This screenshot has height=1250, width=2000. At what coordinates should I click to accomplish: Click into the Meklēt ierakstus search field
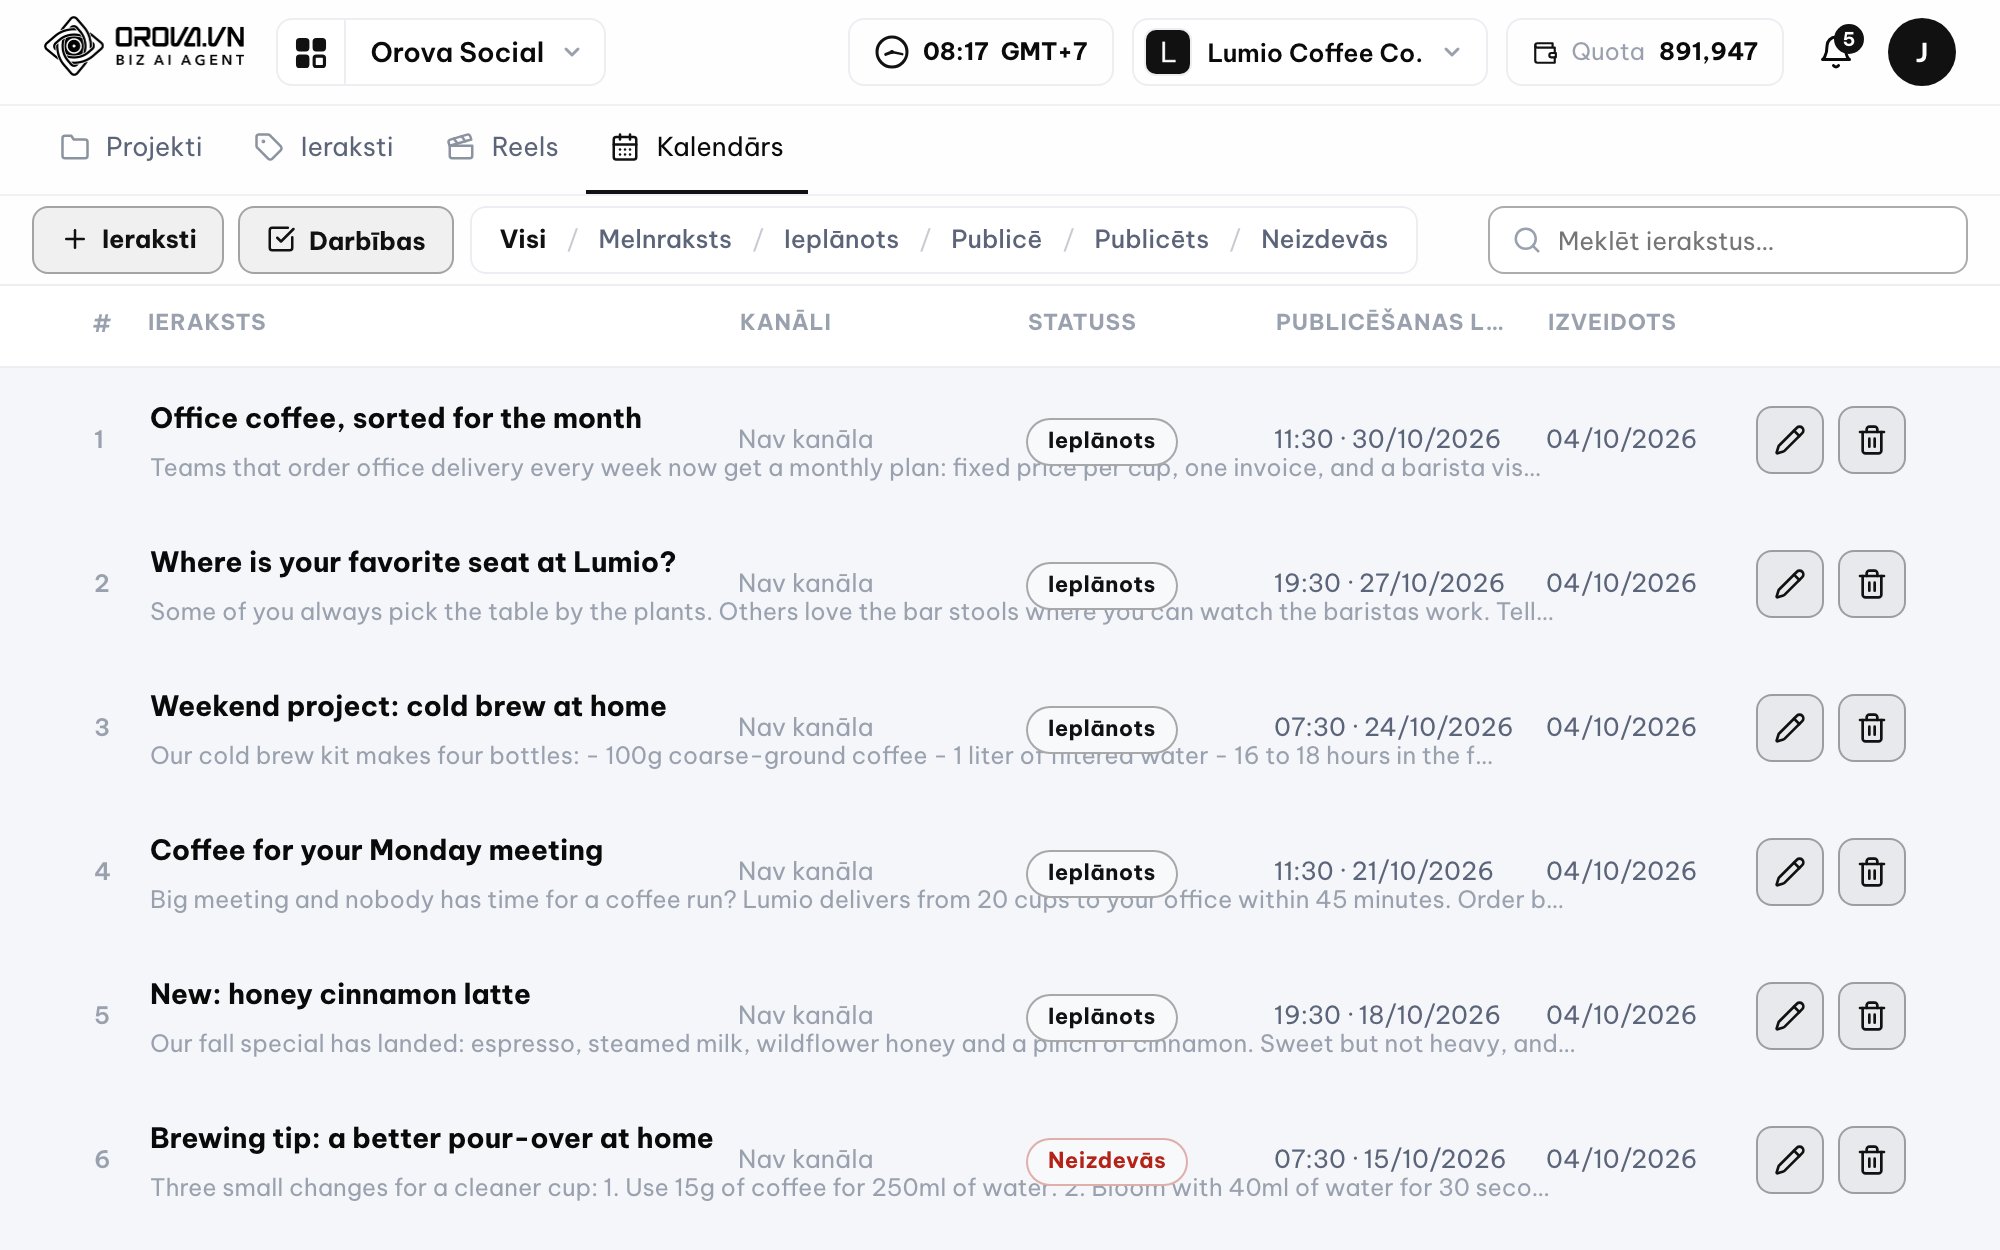pos(1727,240)
